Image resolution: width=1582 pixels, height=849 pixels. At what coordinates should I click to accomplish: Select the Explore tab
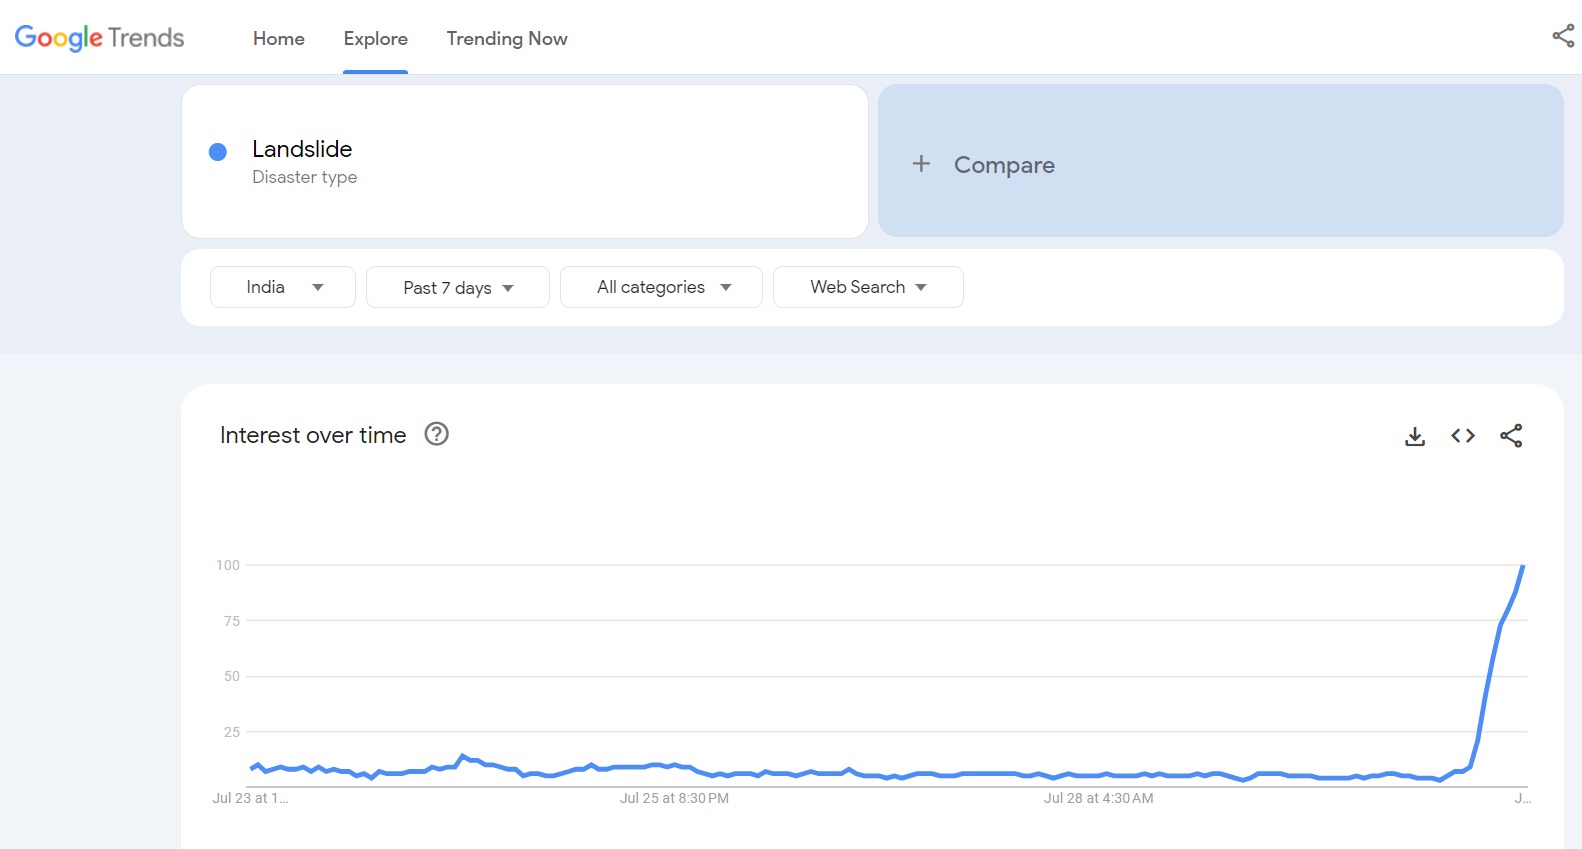point(375,38)
